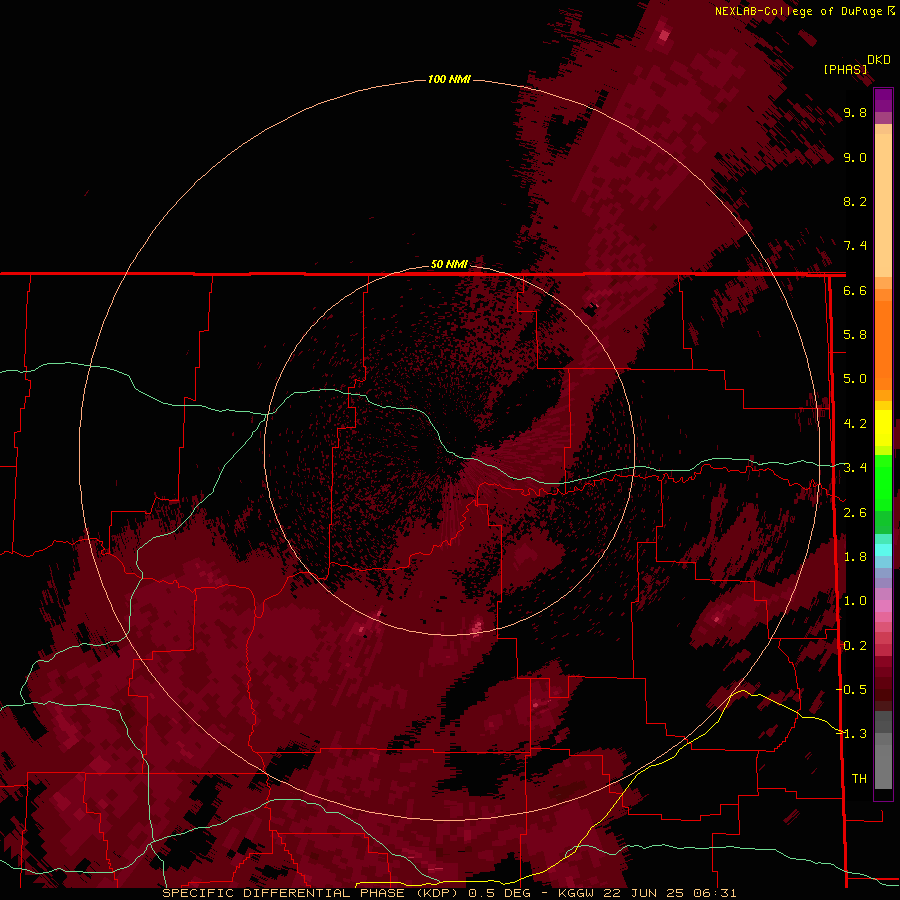Screen dimensions: 900x900
Task: Select the 3.4 value on color scale
Action: pos(855,468)
